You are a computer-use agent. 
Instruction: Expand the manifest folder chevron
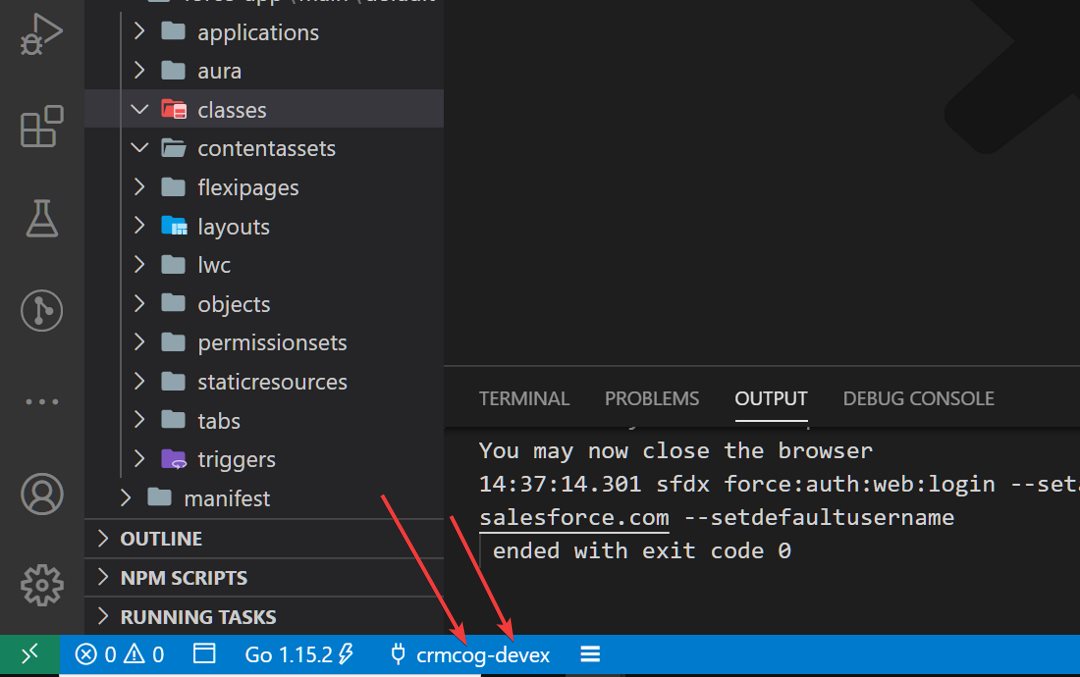[125, 498]
